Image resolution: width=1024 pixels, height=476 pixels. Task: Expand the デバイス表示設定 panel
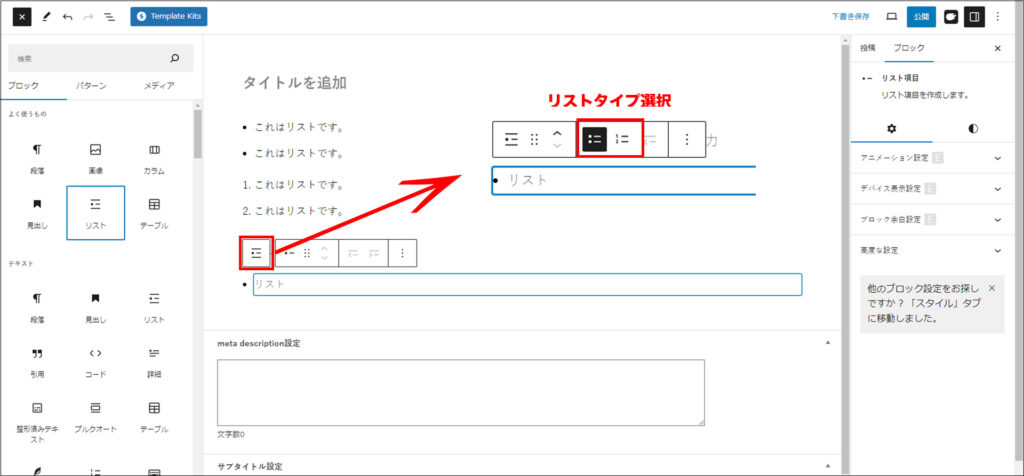pos(930,189)
